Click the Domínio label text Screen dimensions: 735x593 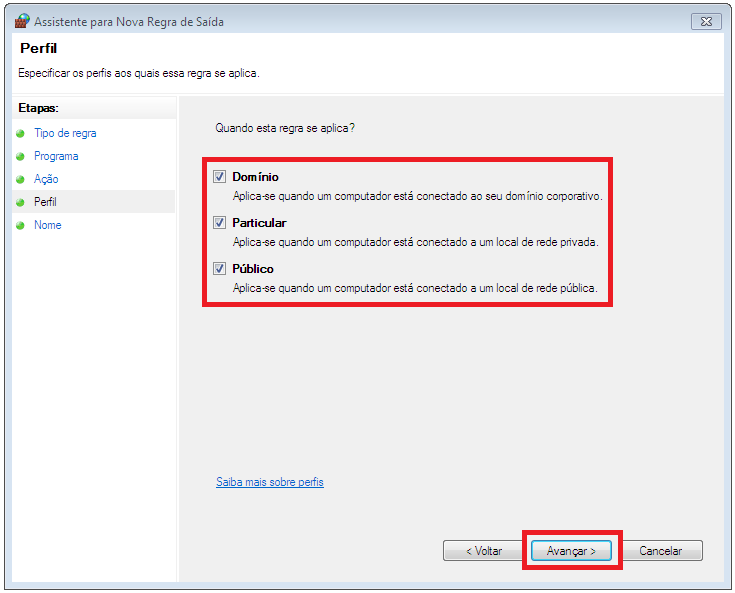coord(255,177)
